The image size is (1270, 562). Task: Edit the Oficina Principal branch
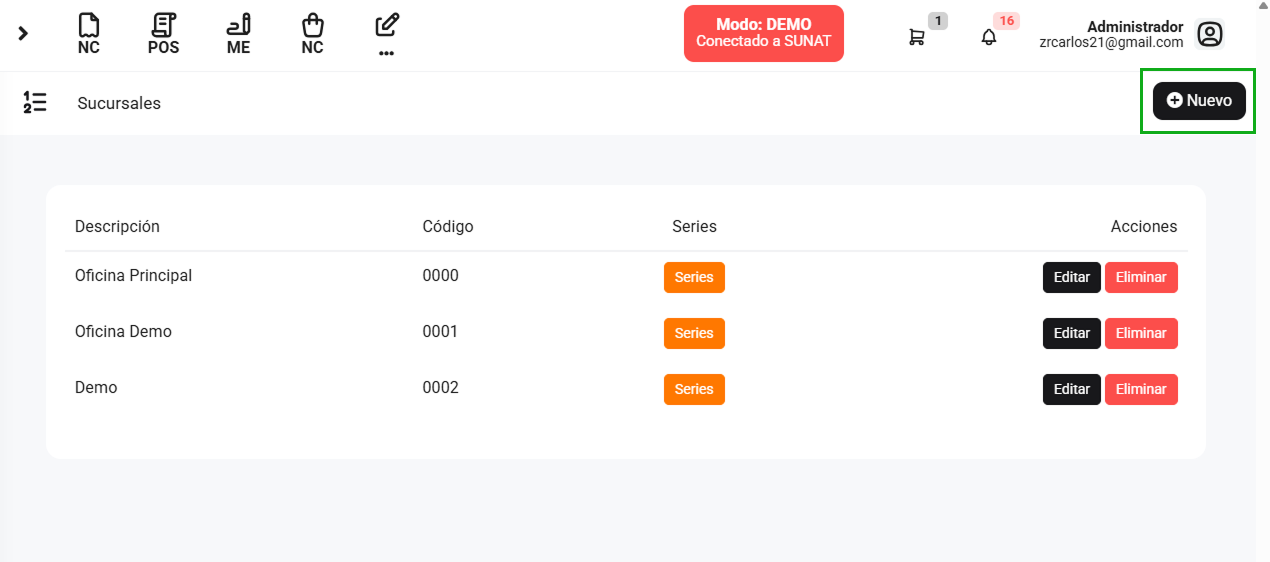point(1072,277)
